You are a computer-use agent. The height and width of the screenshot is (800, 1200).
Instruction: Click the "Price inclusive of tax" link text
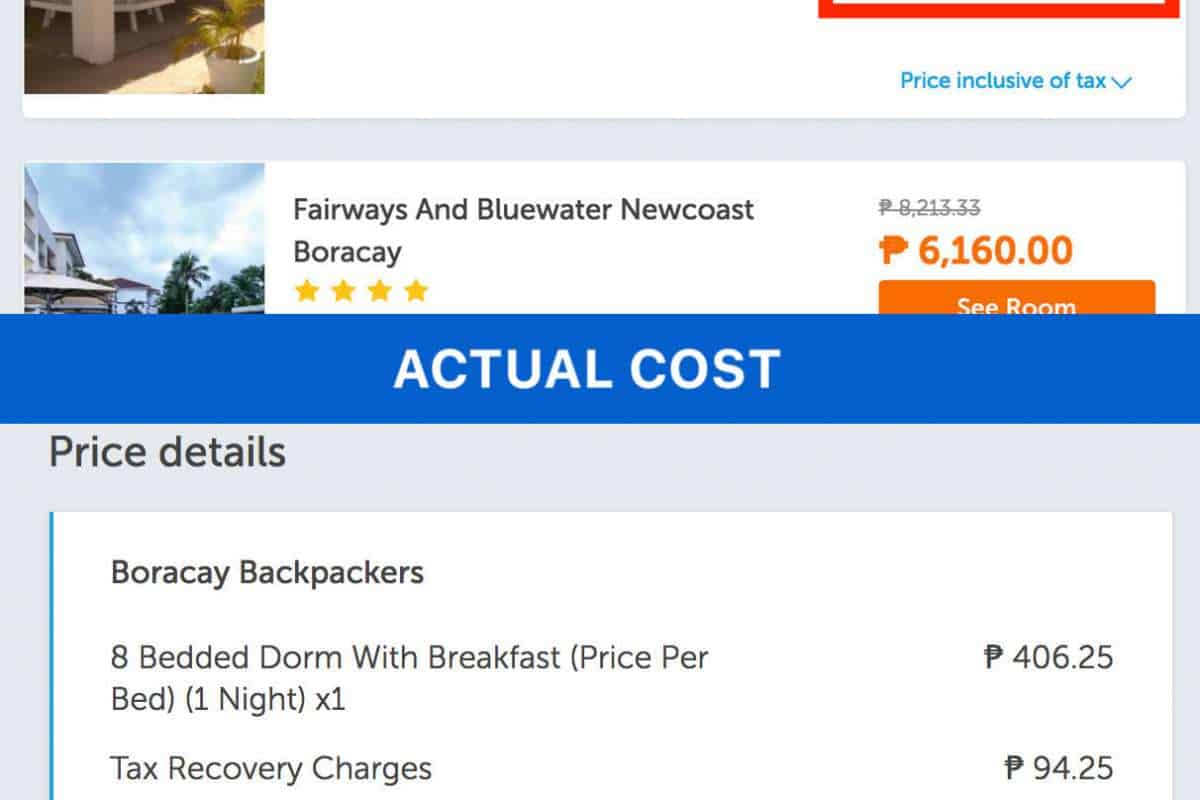click(1002, 81)
